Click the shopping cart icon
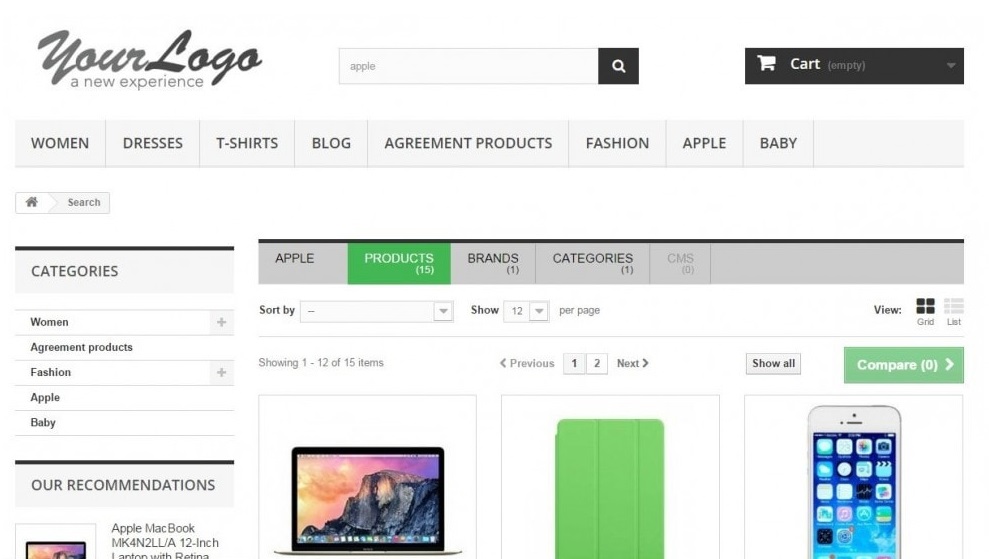 [x=766, y=63]
